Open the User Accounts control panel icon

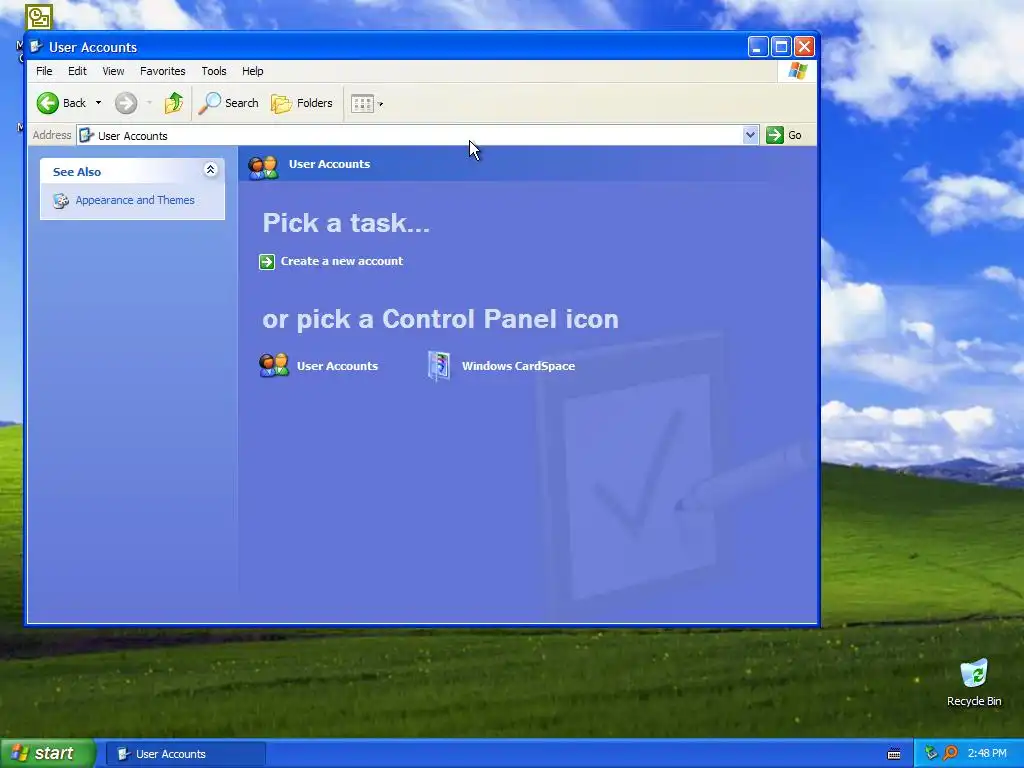(x=274, y=366)
